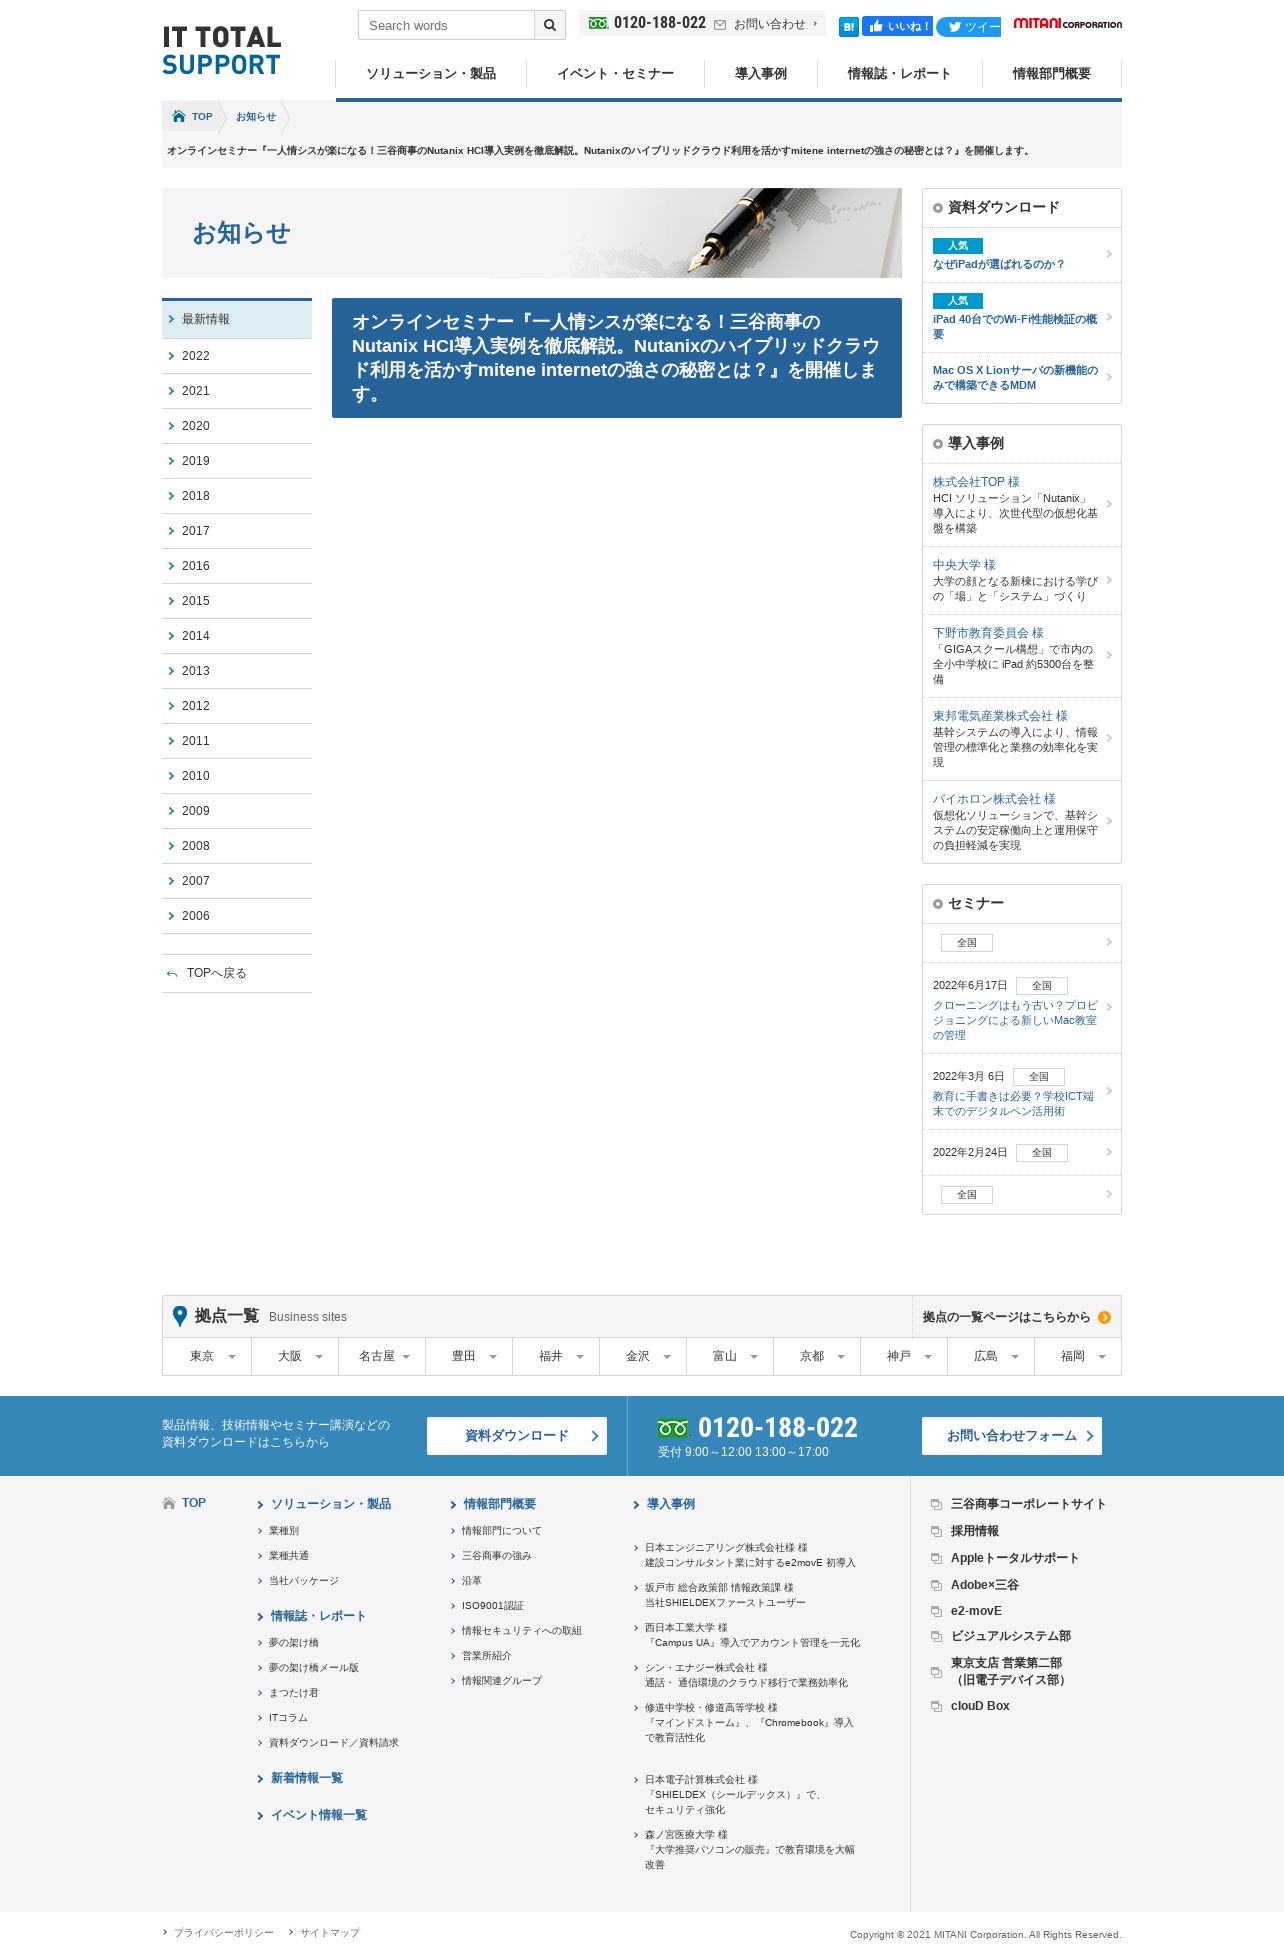Expand the 東京 business site dropdown
This screenshot has width=1284, height=1950.
click(x=207, y=1357)
